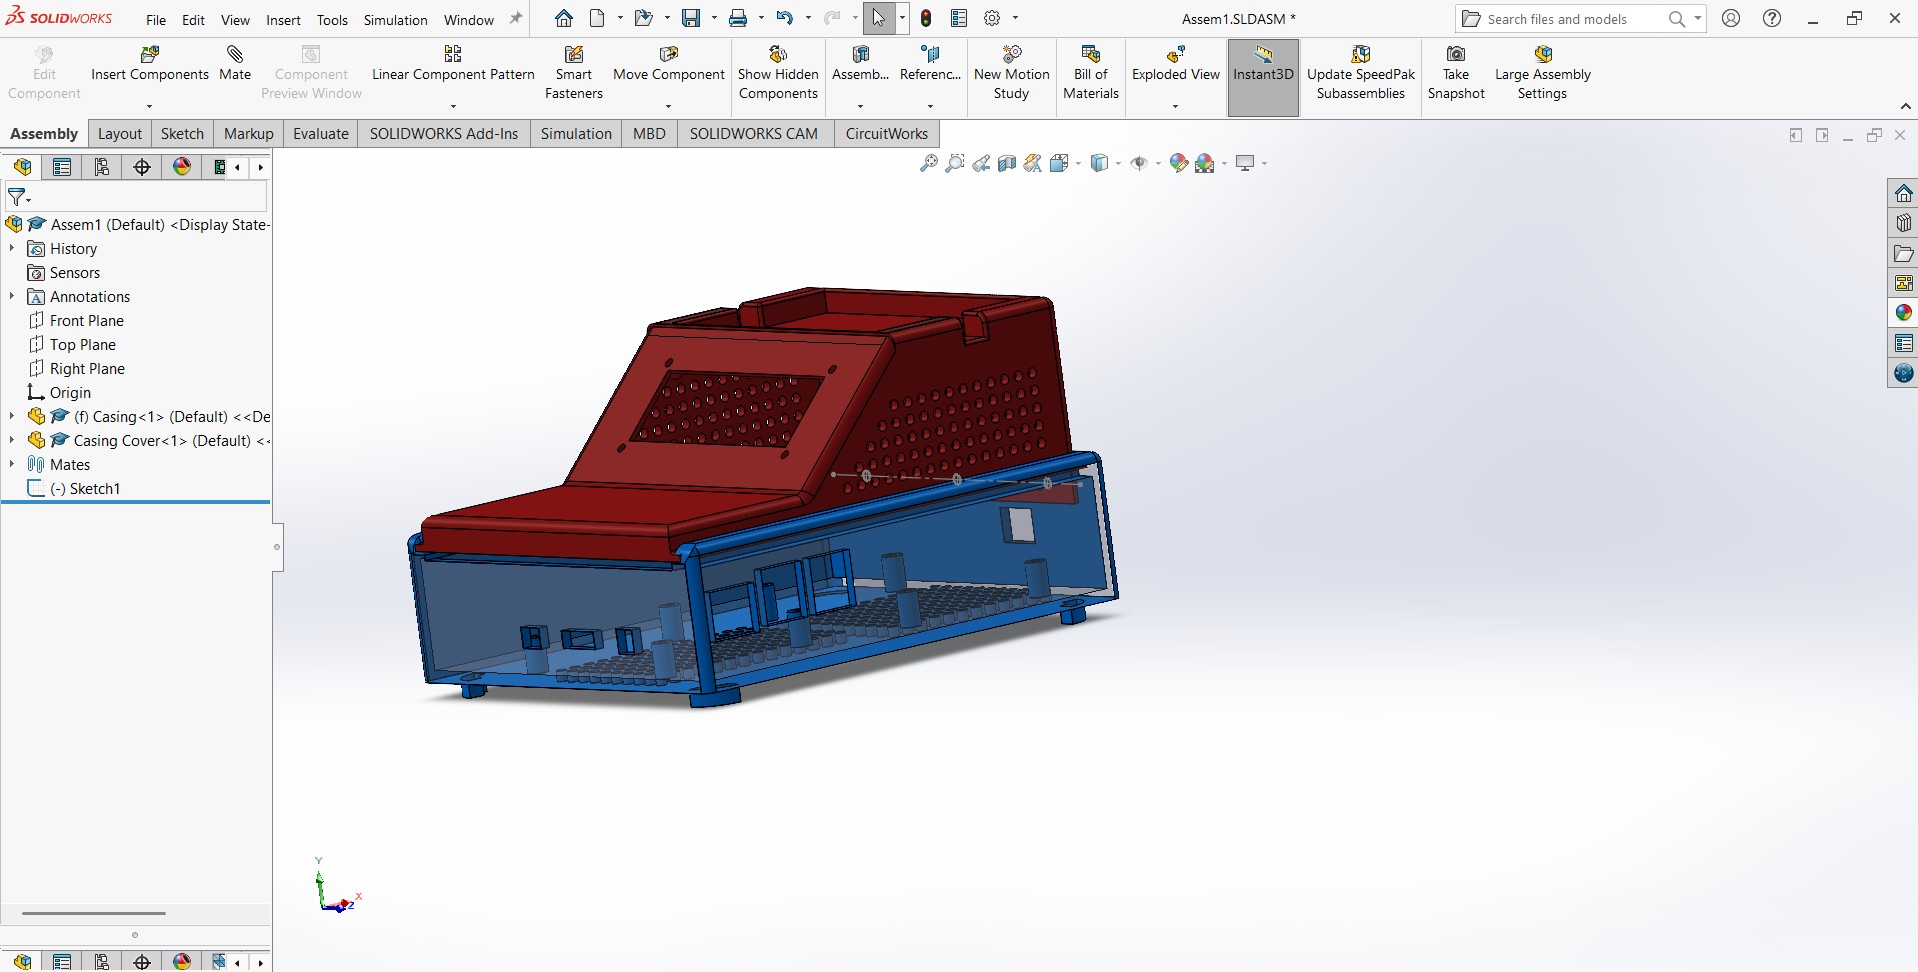Start a New Motion Study
Screen dimensions: 1918x972
(1011, 73)
